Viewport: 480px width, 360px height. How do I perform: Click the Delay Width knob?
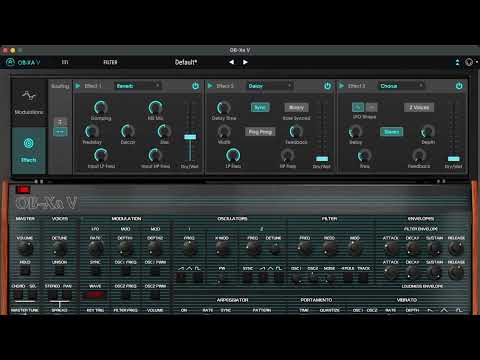(x=224, y=131)
